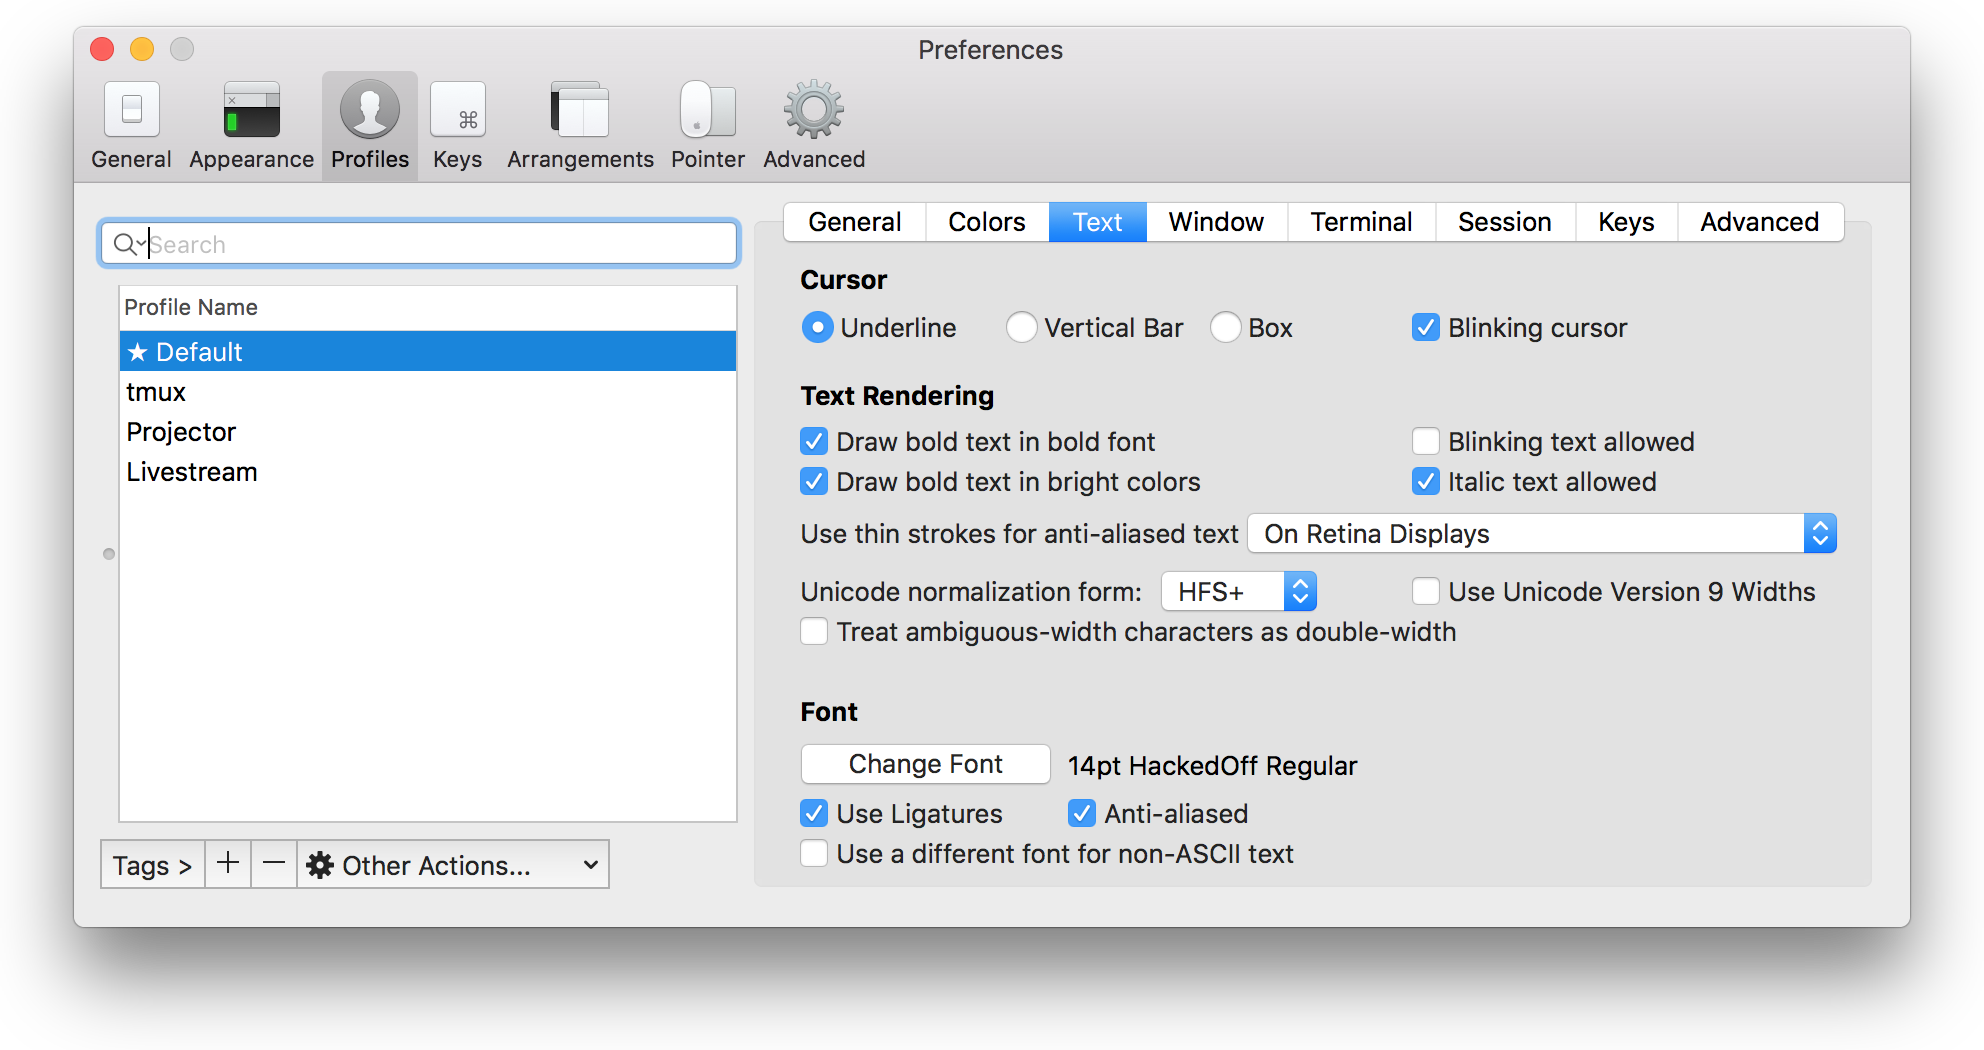
Task: Enable Blinking text allowed
Action: pyautogui.click(x=1426, y=442)
